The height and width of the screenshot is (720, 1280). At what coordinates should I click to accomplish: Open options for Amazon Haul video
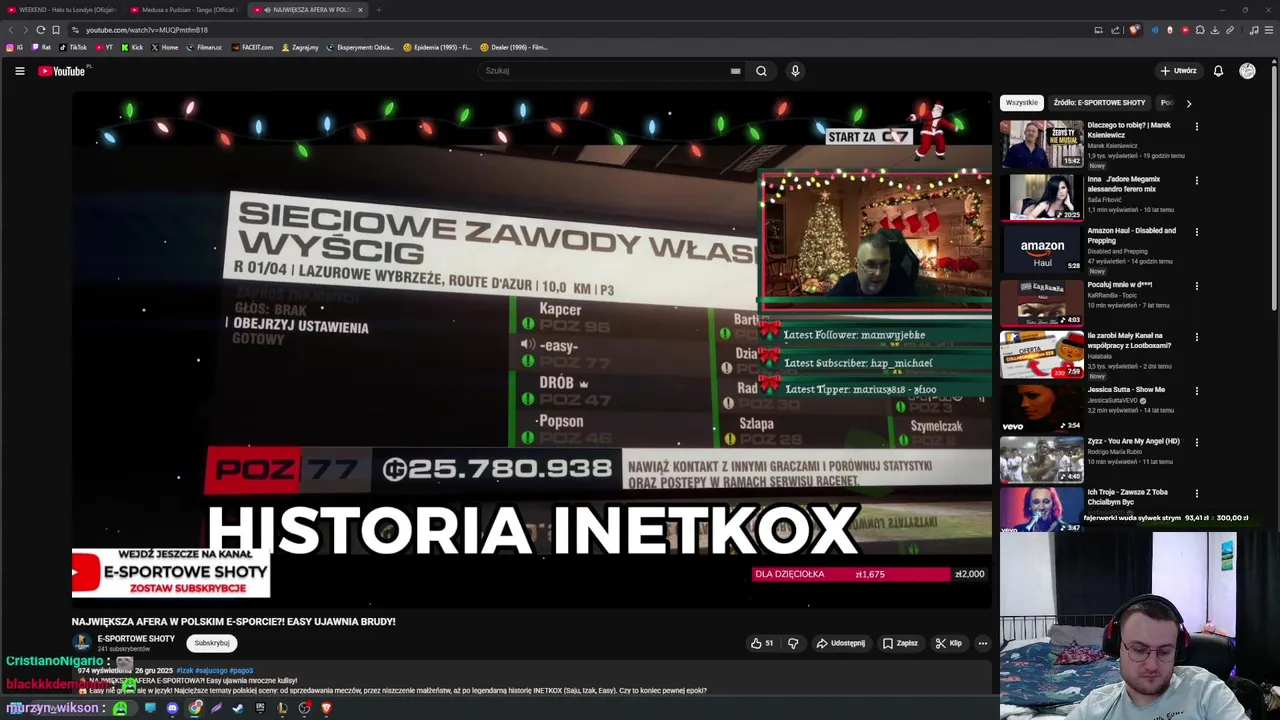click(1196, 232)
